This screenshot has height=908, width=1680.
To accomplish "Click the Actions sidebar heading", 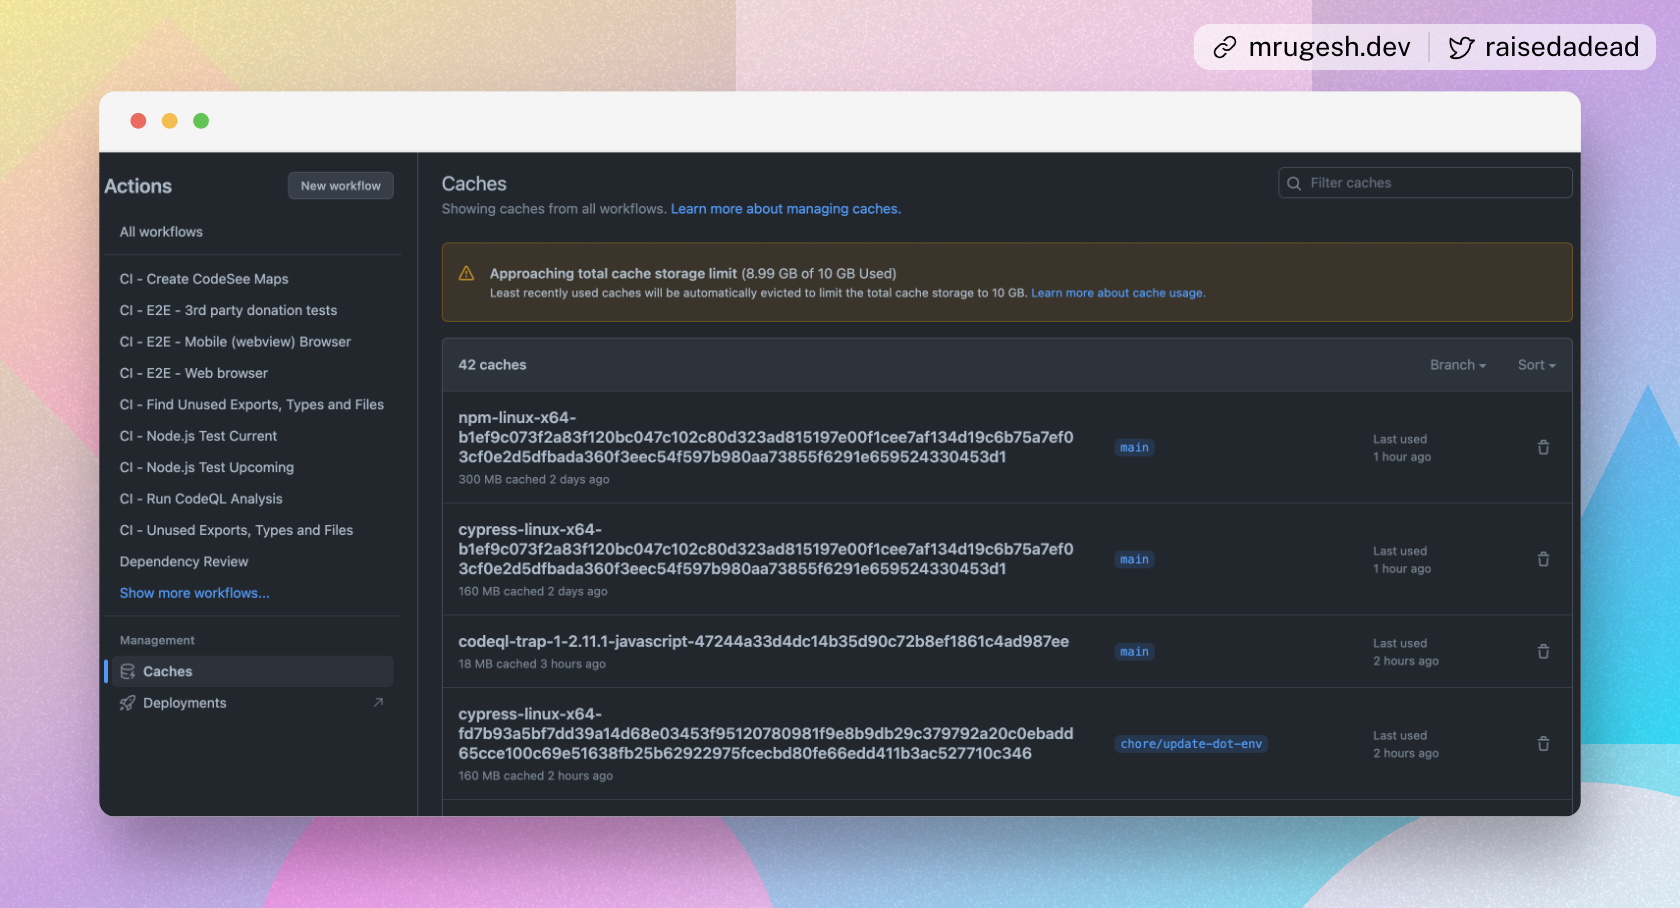I will point(138,186).
